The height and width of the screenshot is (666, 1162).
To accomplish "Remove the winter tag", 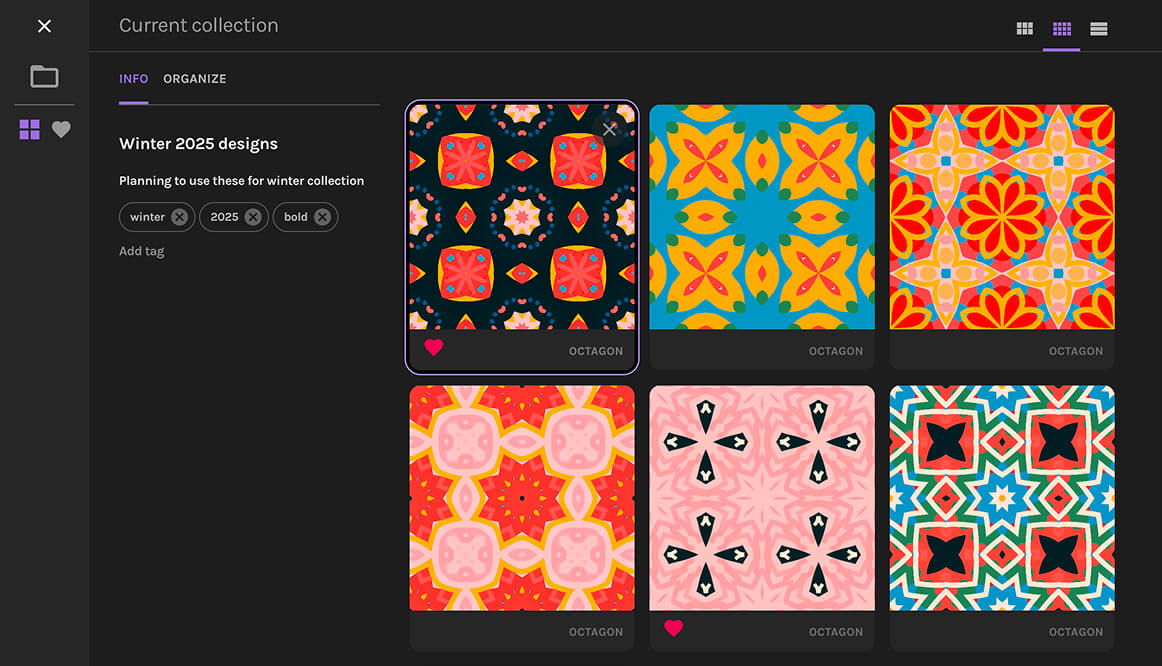I will [180, 217].
